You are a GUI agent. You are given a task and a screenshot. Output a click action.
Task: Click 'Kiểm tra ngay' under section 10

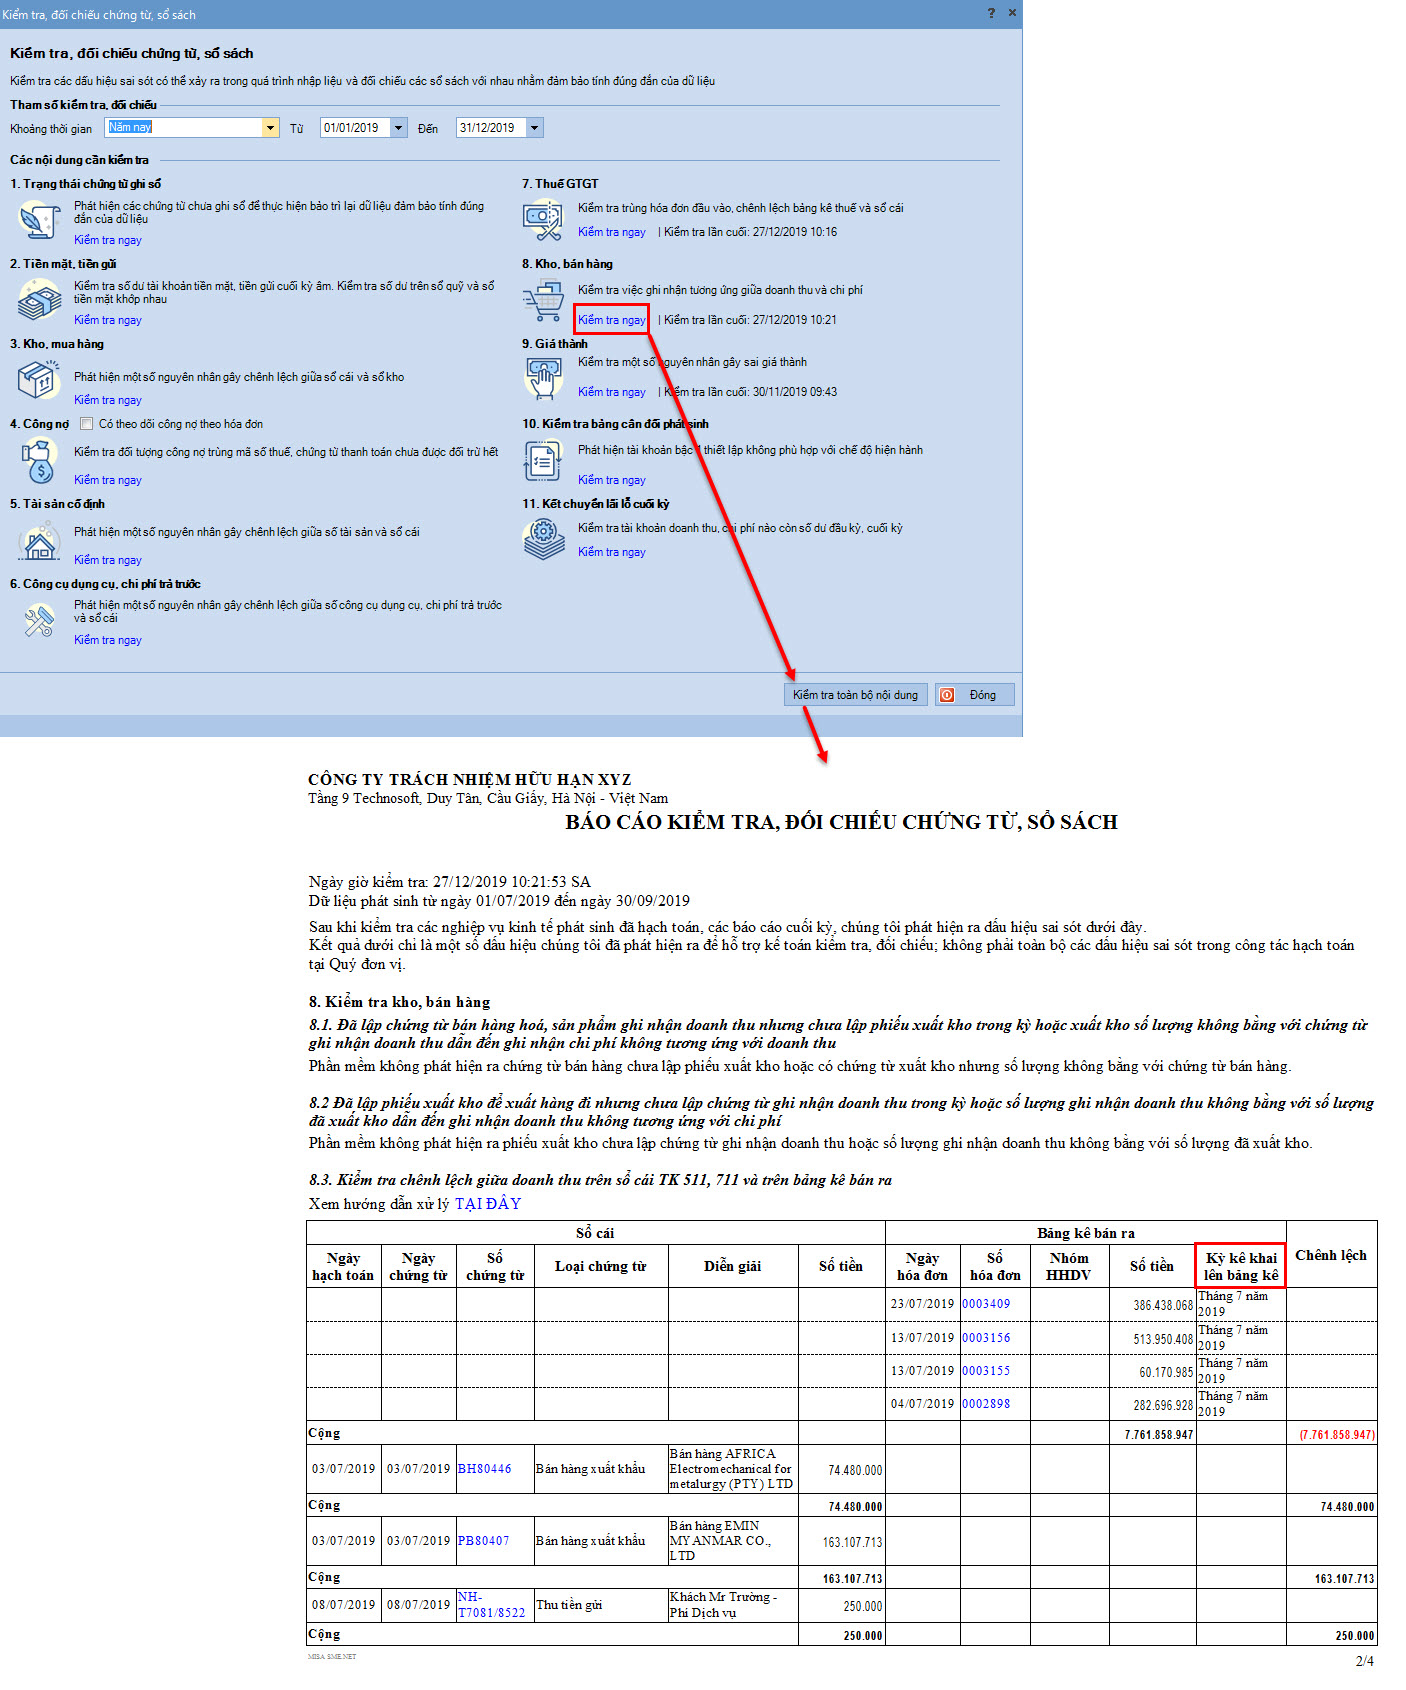pyautogui.click(x=612, y=480)
